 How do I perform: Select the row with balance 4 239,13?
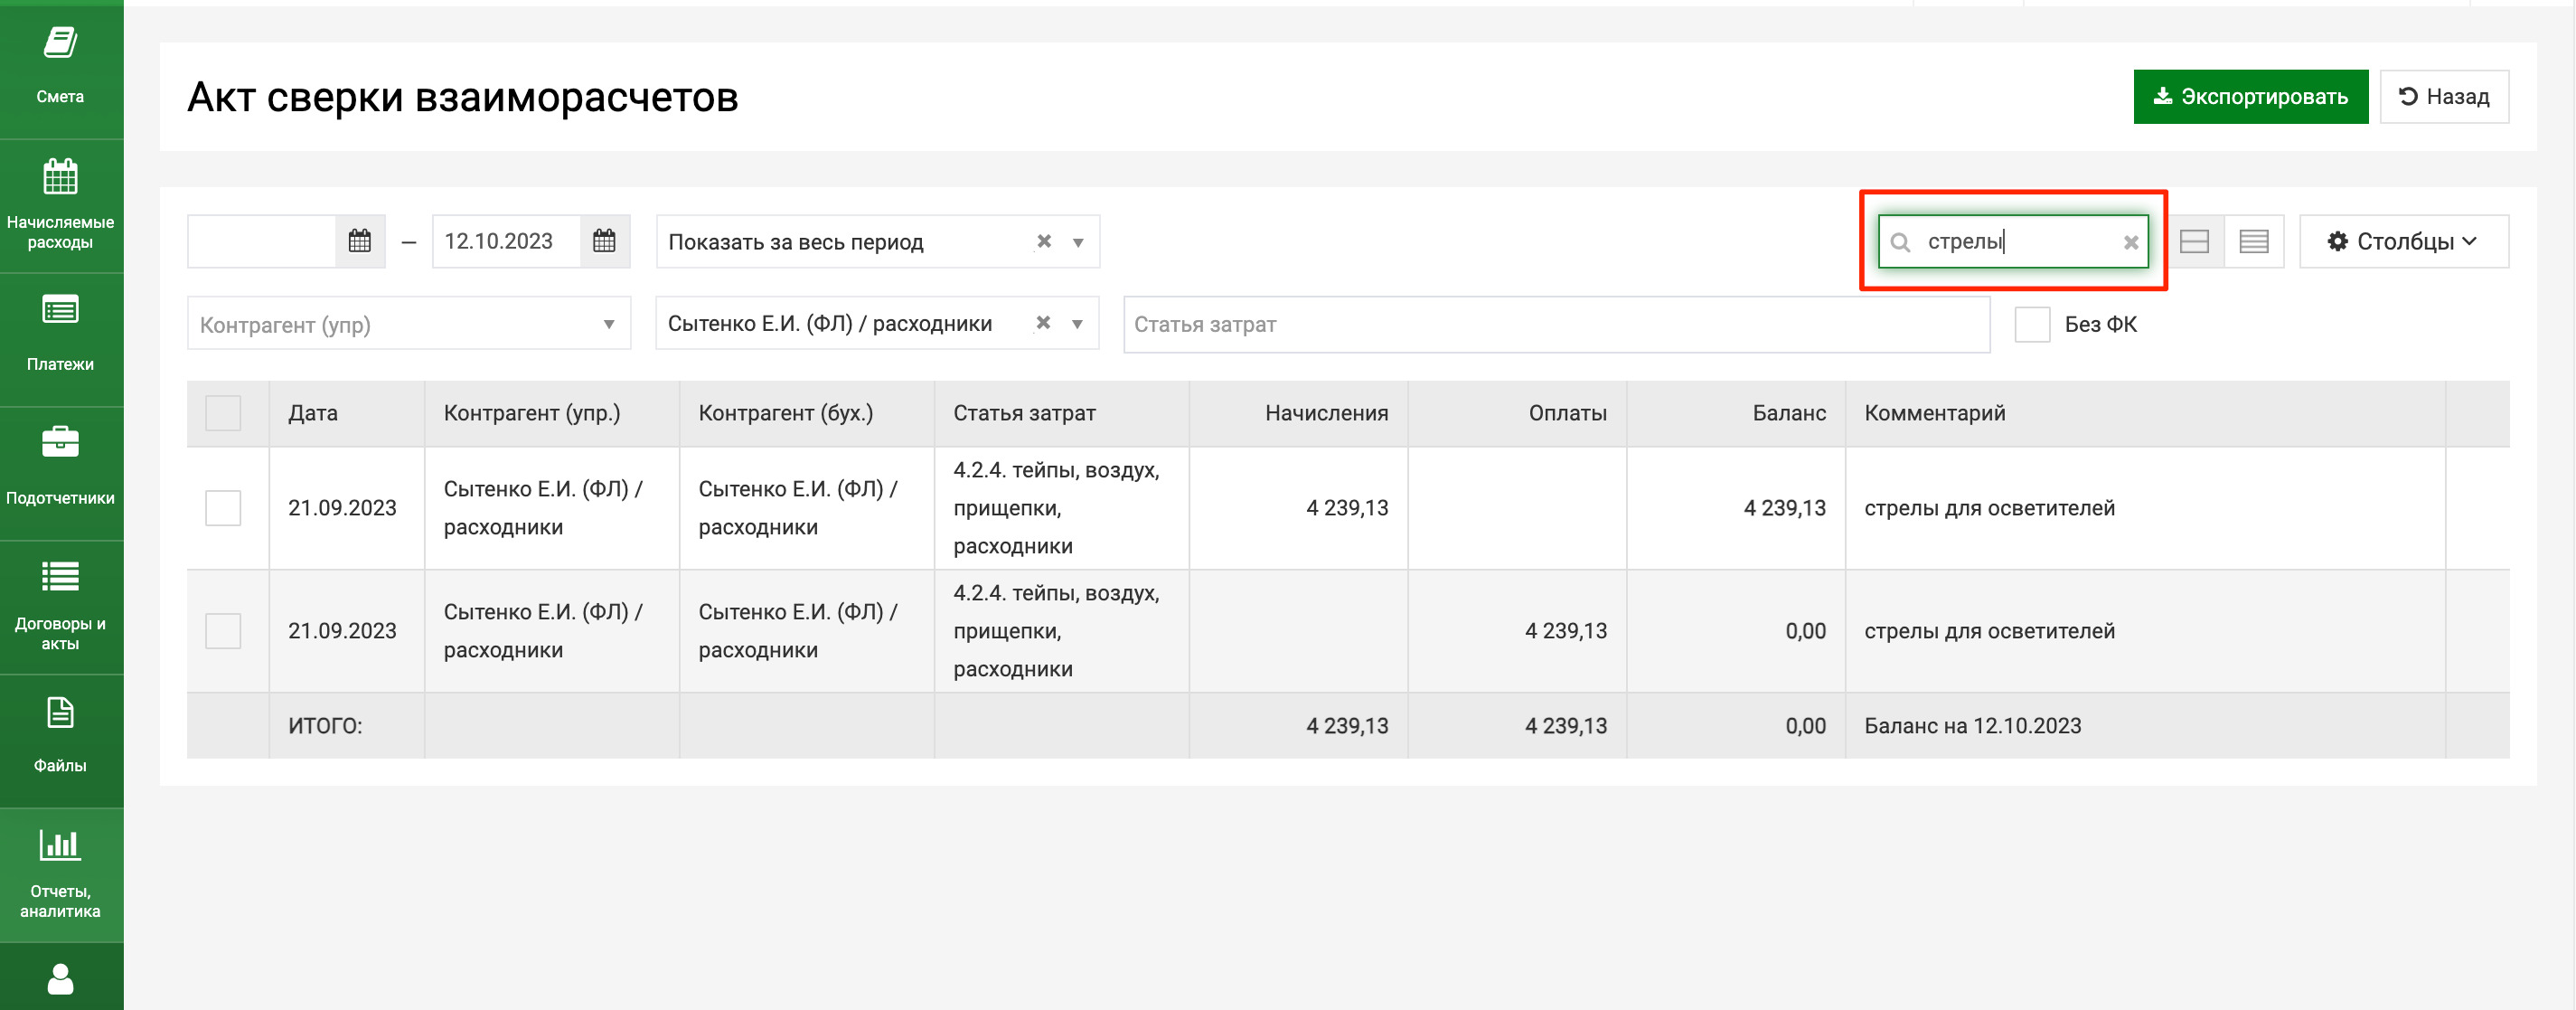223,508
